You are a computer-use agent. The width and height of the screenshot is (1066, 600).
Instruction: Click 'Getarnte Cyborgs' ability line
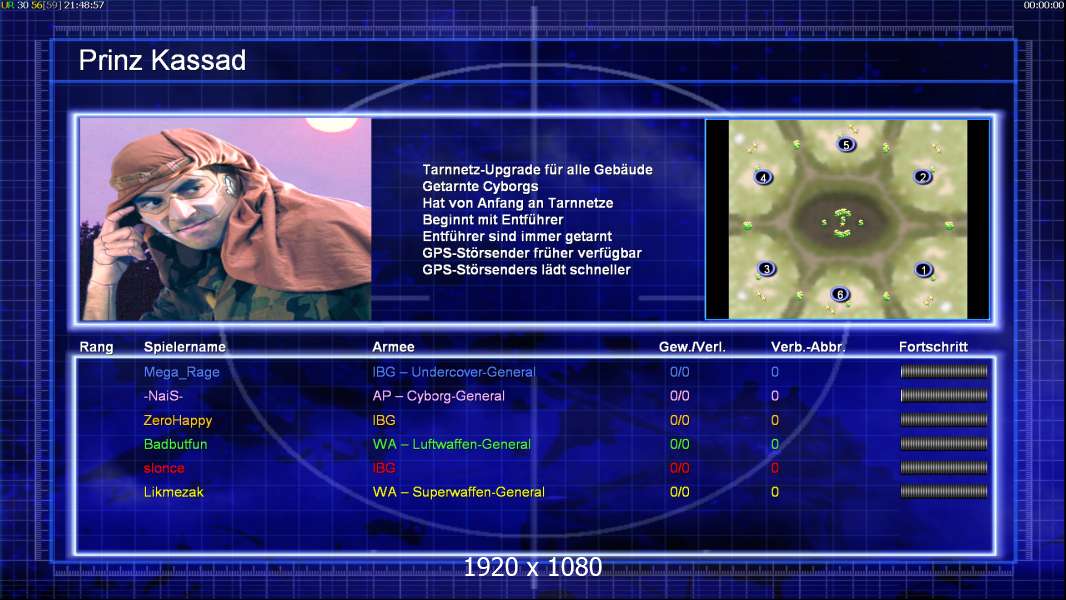[480, 186]
